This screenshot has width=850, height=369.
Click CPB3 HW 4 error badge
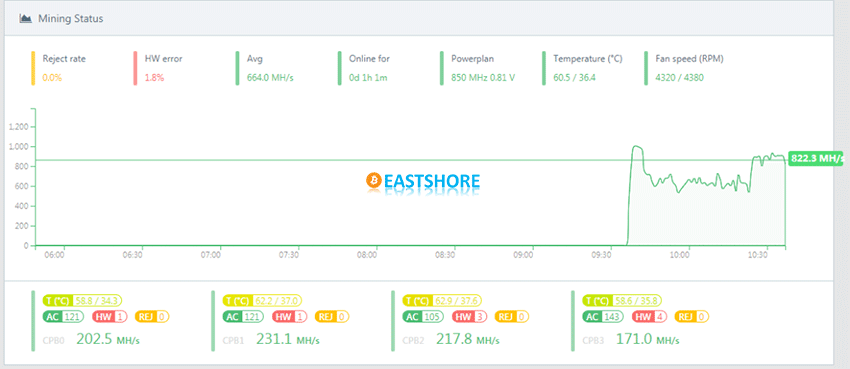click(x=649, y=316)
